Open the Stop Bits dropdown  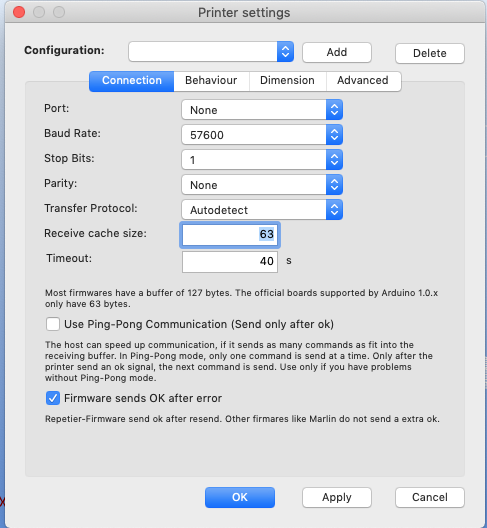[262, 160]
